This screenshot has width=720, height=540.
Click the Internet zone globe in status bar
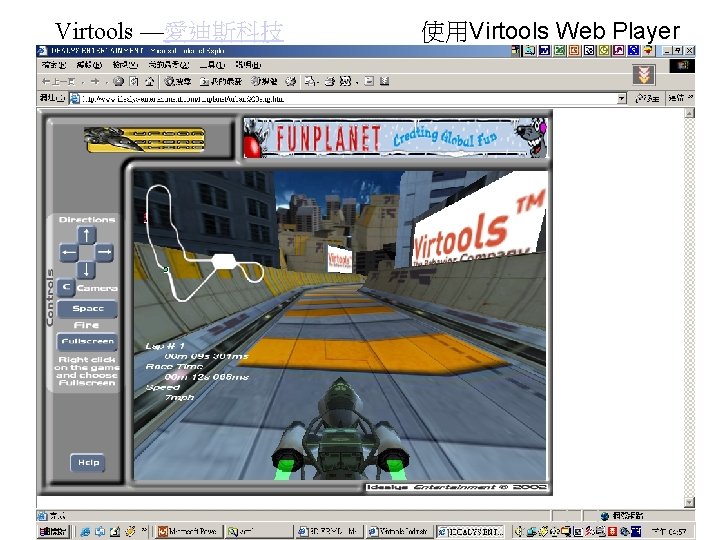[x=605, y=516]
